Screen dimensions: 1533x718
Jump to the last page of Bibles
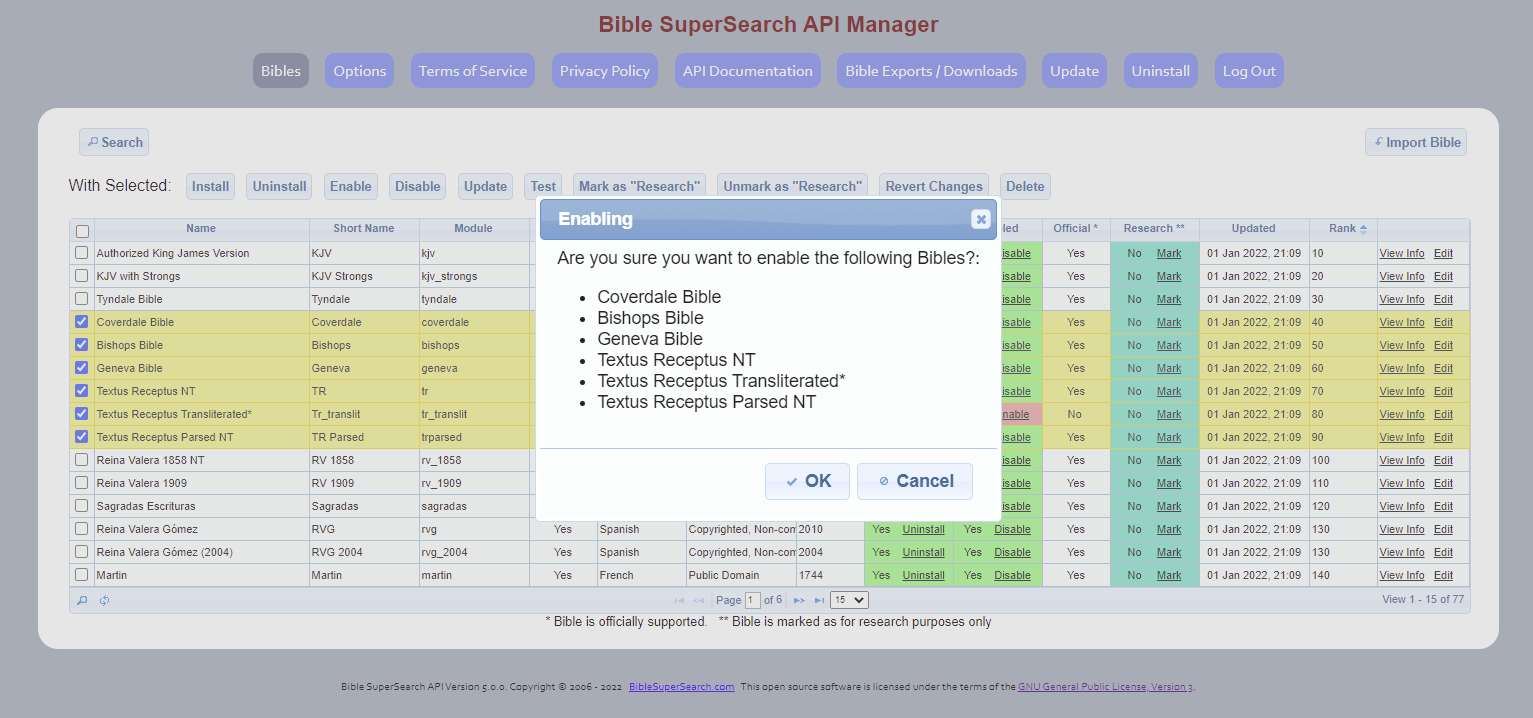[x=819, y=600]
